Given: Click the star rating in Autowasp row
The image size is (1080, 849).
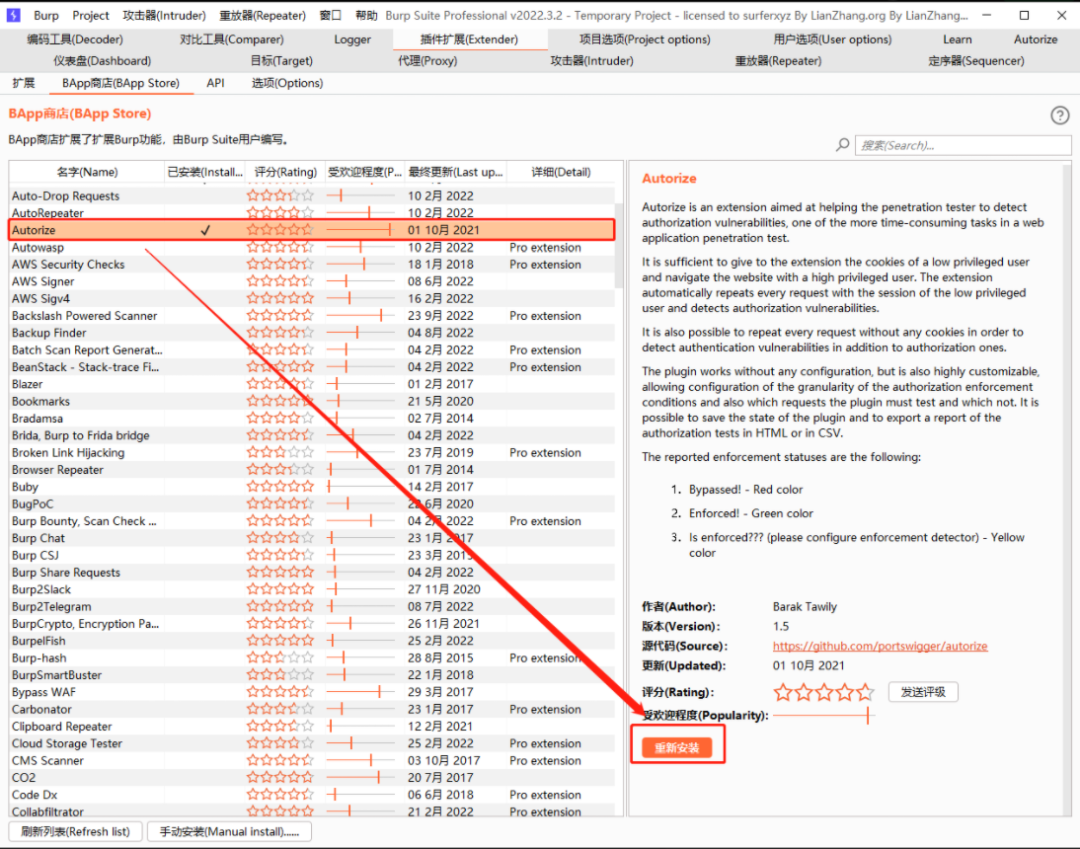Looking at the screenshot, I should (x=280, y=247).
